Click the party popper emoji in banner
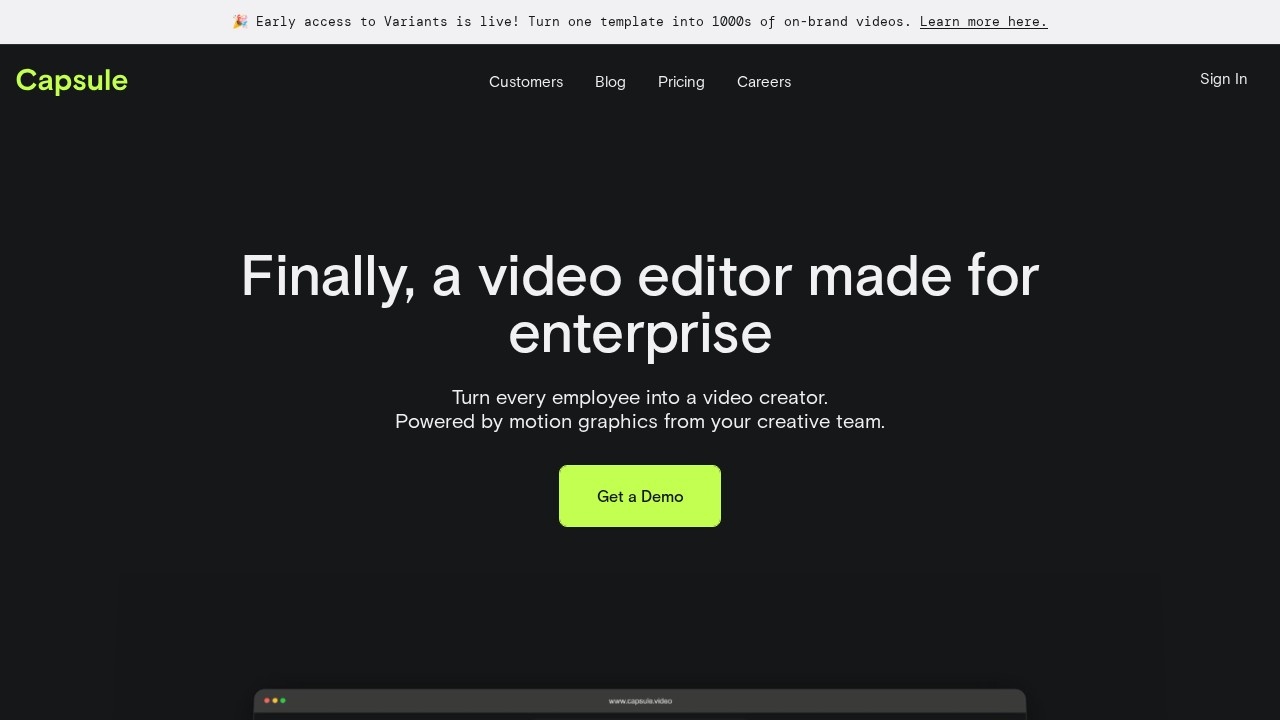Image resolution: width=1280 pixels, height=720 pixels. coord(240,22)
